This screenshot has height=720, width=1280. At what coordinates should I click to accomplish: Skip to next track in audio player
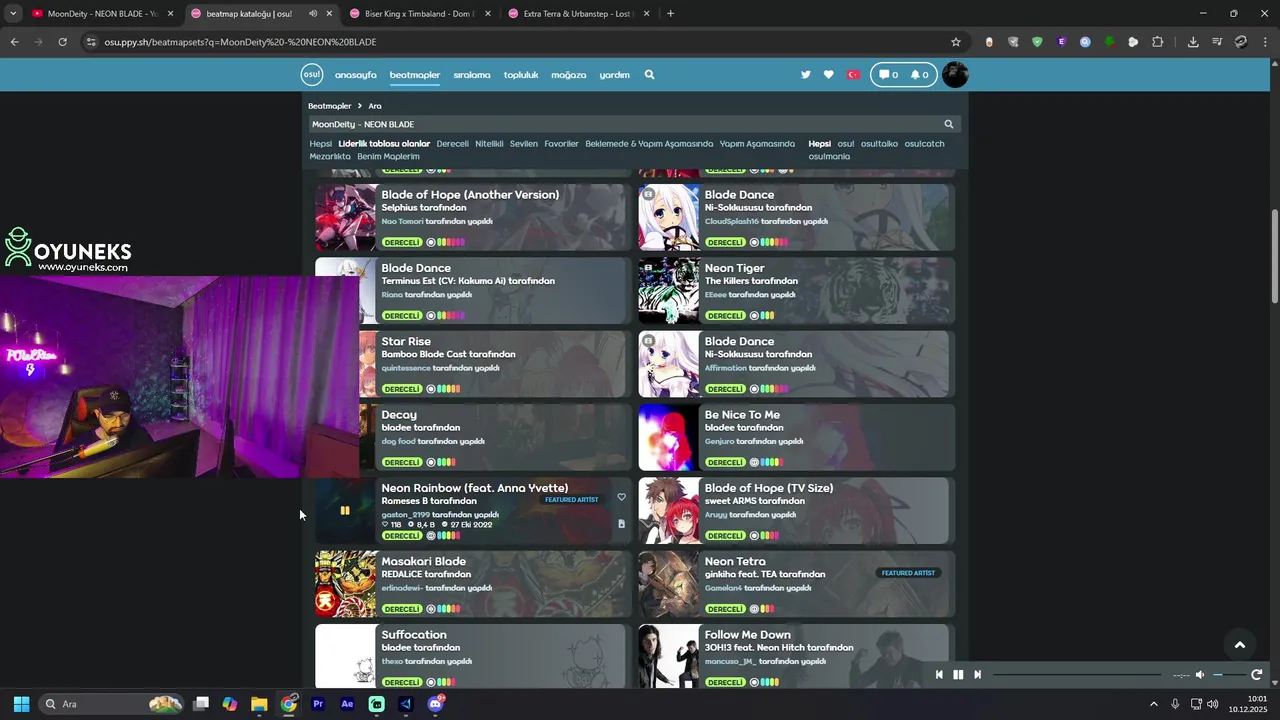(977, 675)
